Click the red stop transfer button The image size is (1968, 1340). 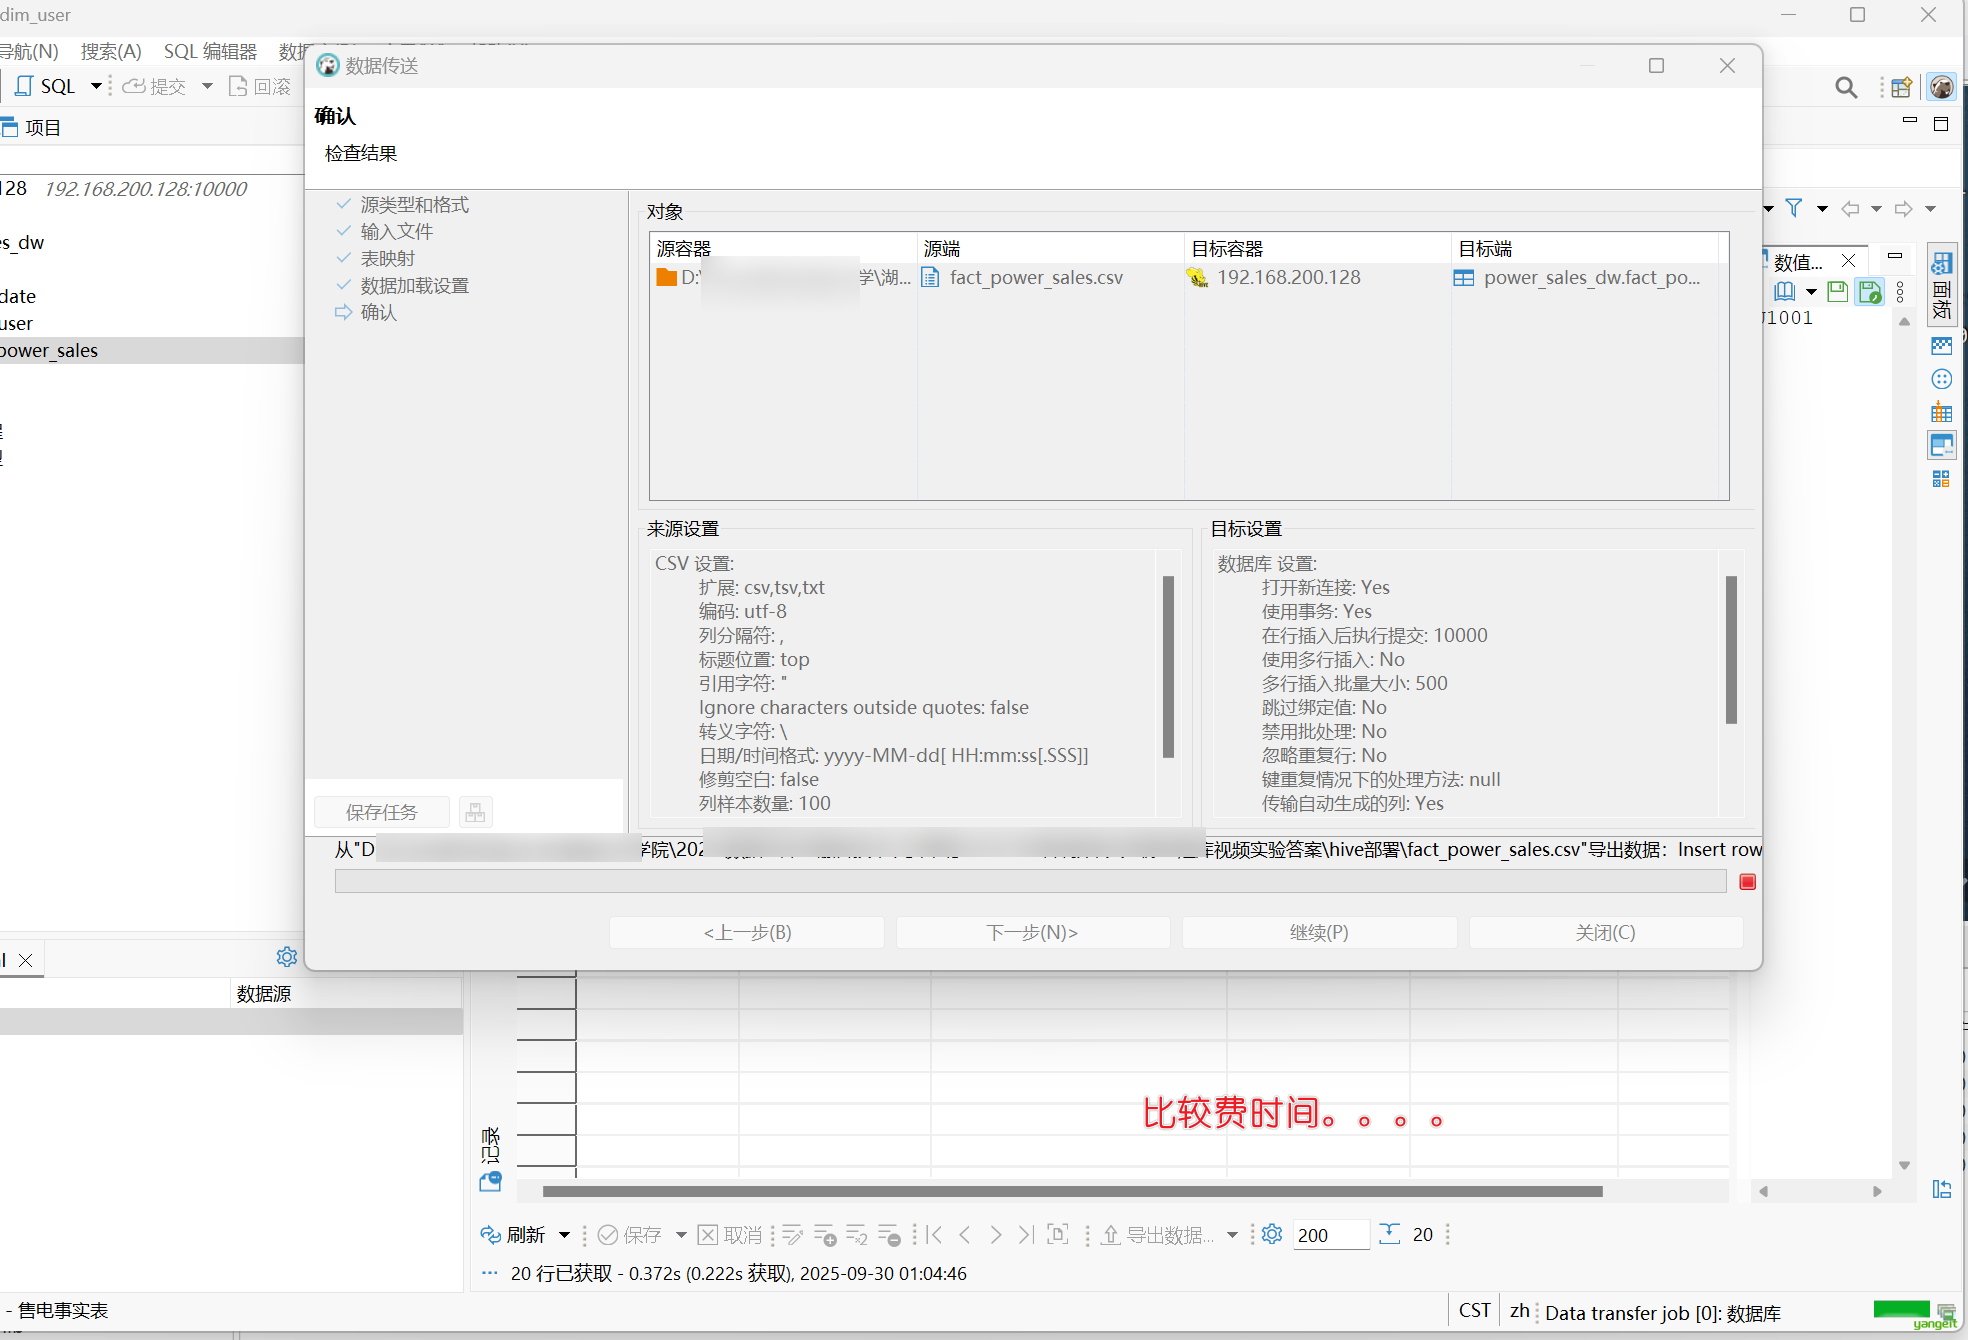[x=1747, y=881]
